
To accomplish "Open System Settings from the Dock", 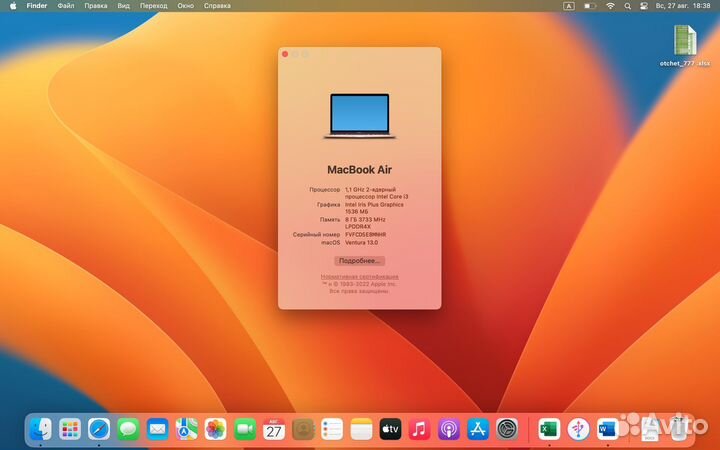I will [x=507, y=430].
